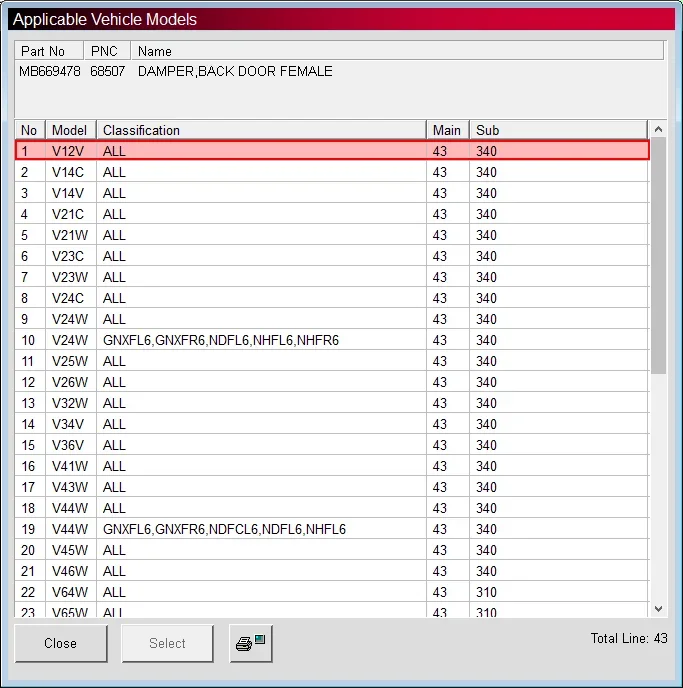Sort by the Model column header
The width and height of the screenshot is (683, 688).
coord(71,130)
